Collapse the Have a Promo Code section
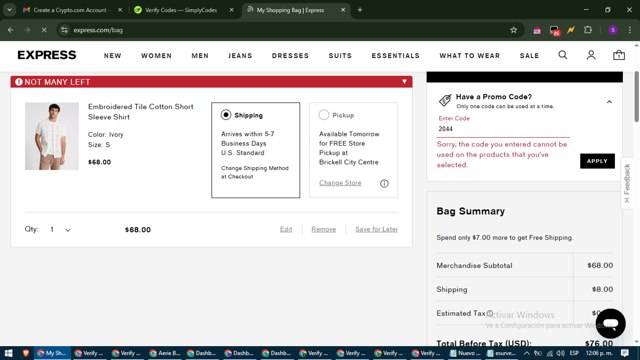The image size is (640, 360). (609, 102)
